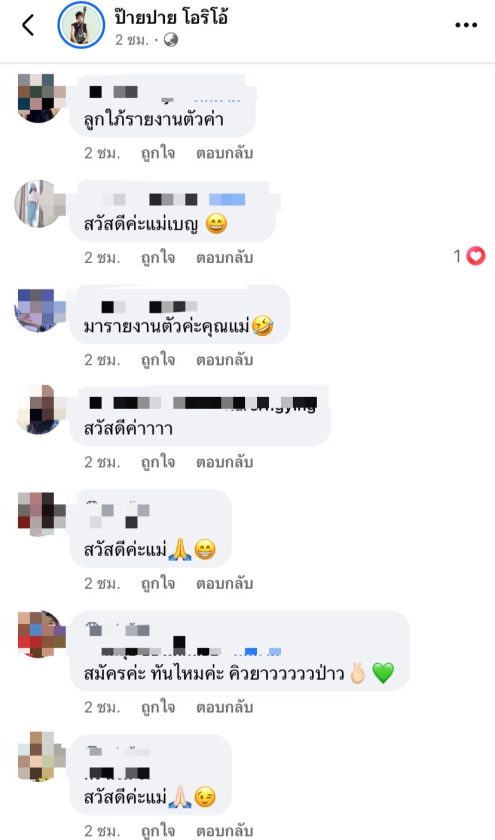
Task: Tap the blue tagged name in the สมัครค่ะ comment
Action: pyautogui.click(x=262, y=651)
